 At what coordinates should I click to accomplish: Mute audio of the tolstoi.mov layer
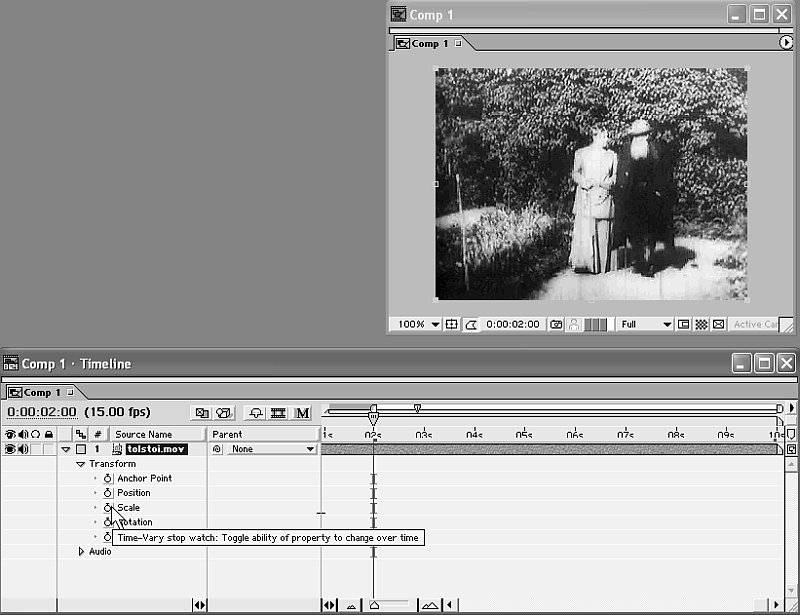[22, 450]
